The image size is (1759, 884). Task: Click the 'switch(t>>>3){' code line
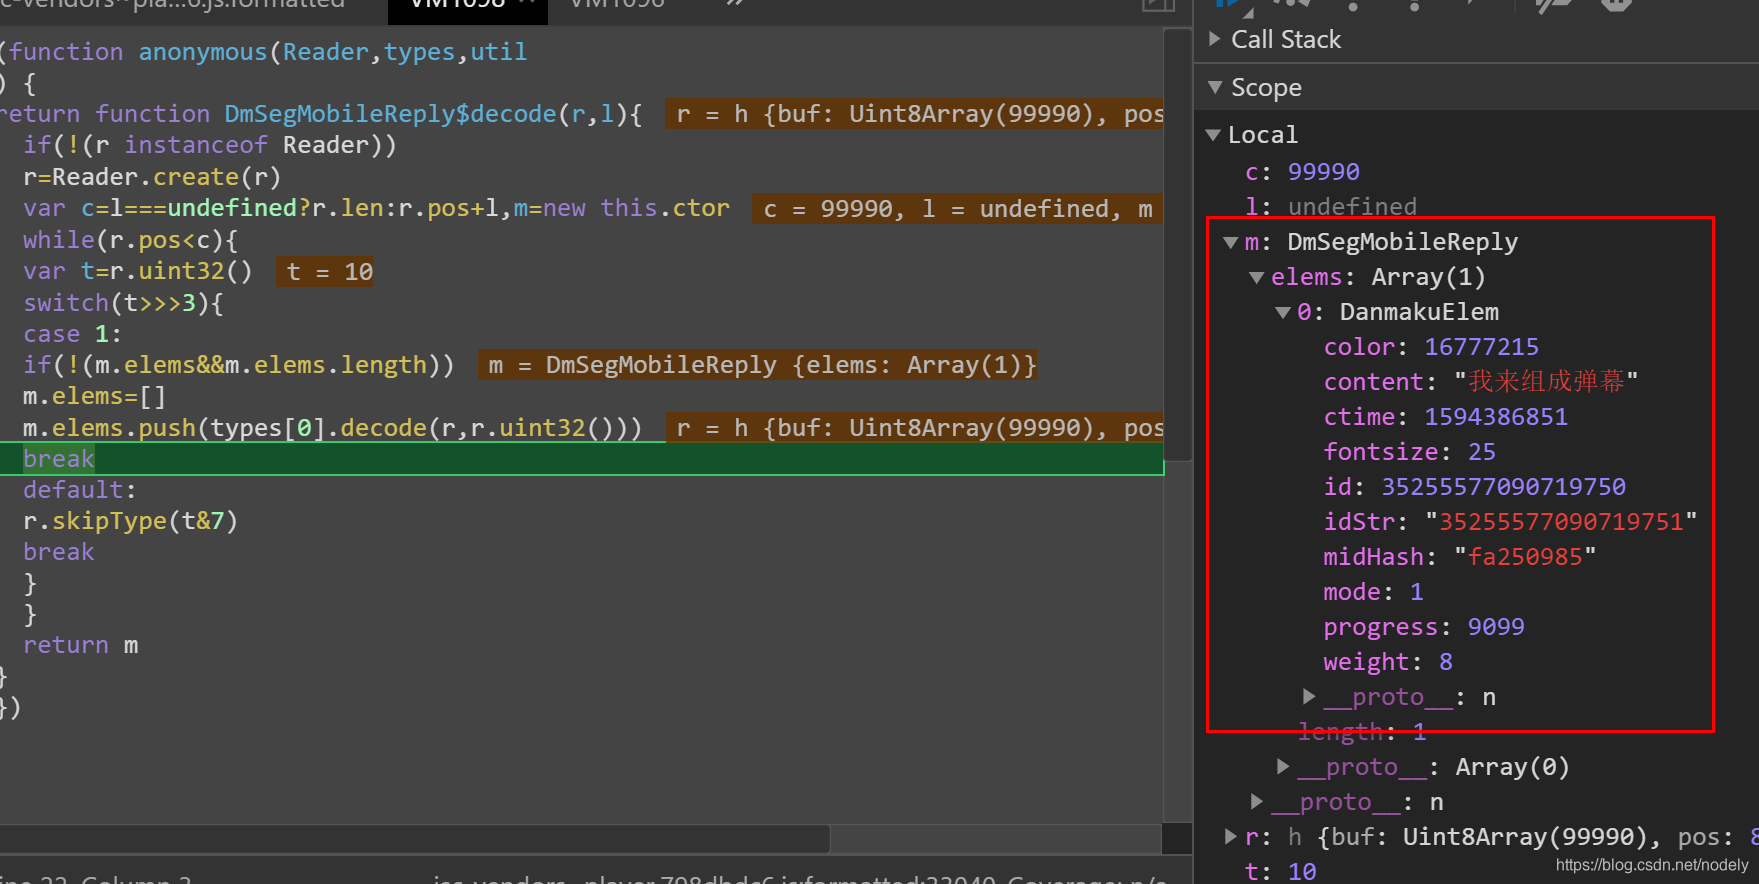point(123,303)
